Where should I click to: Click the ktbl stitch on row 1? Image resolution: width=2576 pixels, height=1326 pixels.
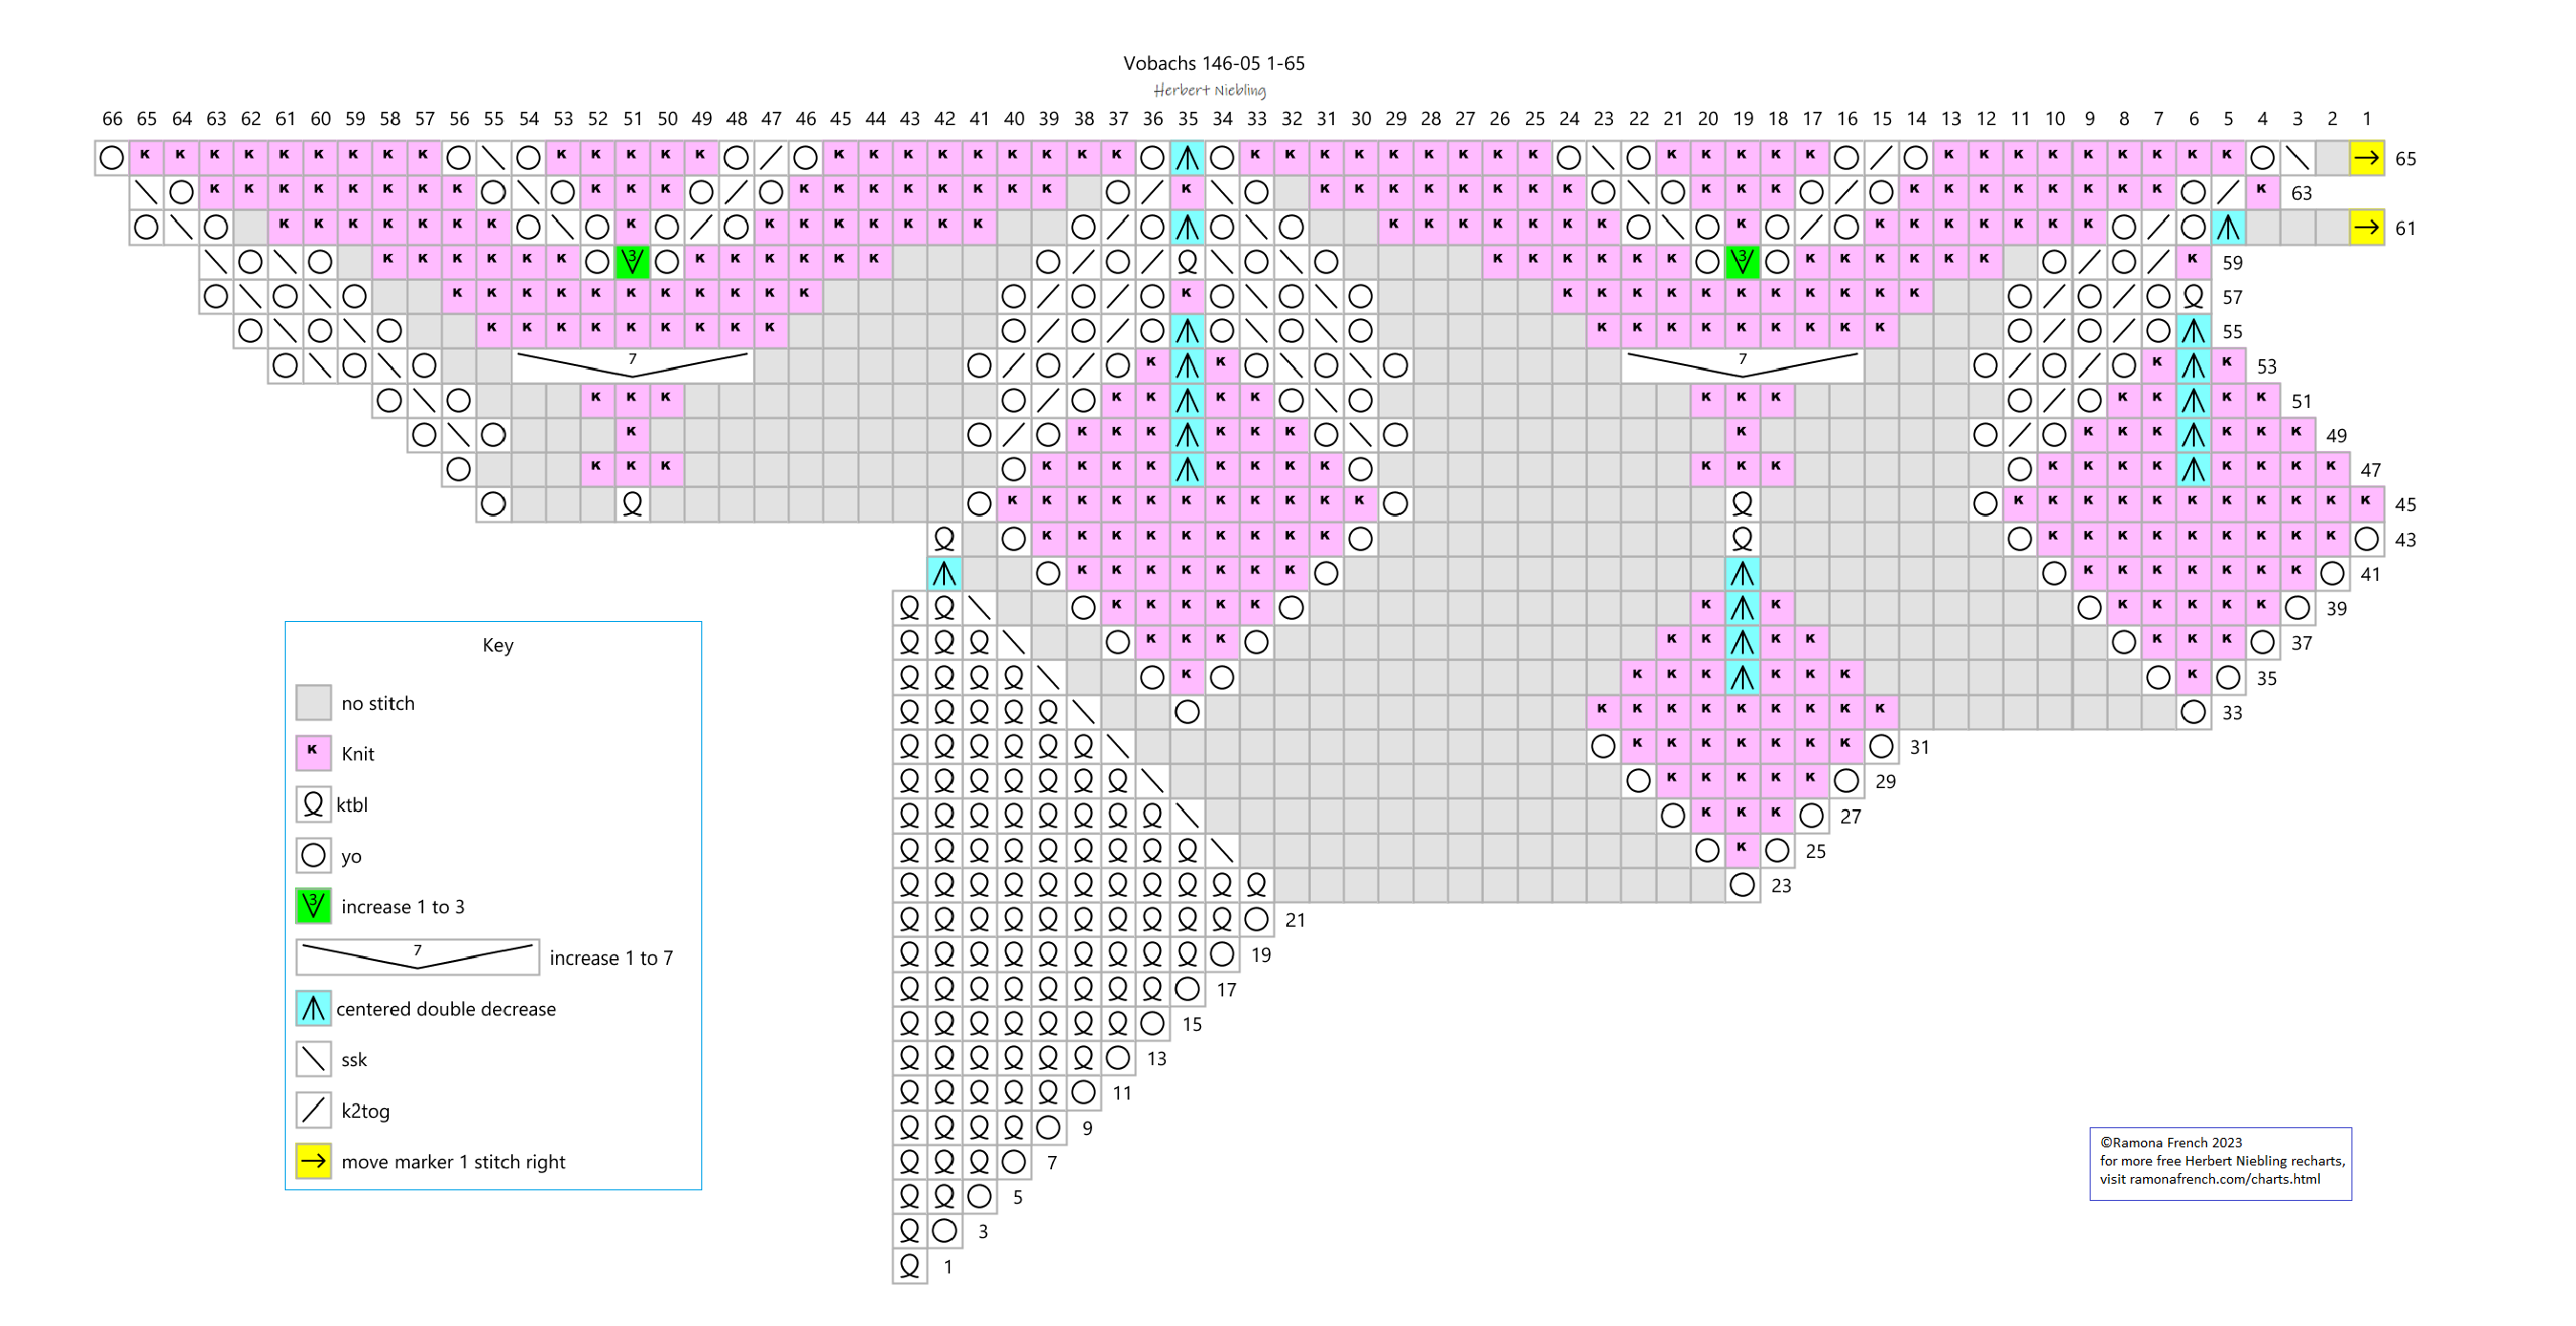tap(909, 1266)
